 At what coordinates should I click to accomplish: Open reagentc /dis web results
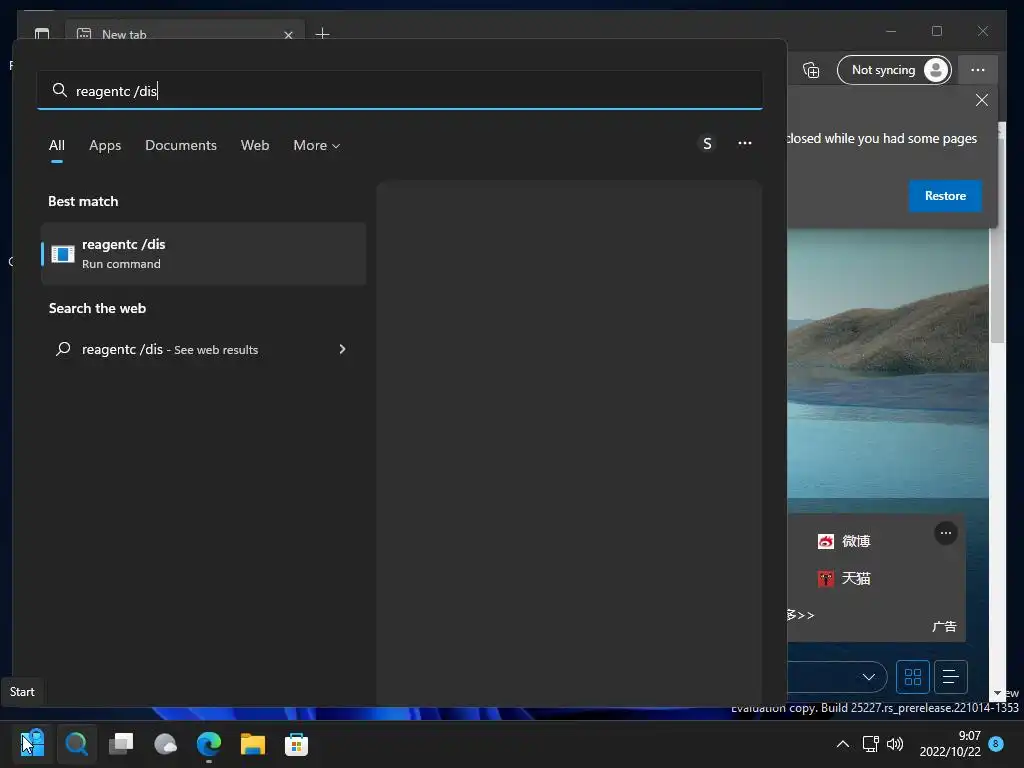[x=204, y=349]
